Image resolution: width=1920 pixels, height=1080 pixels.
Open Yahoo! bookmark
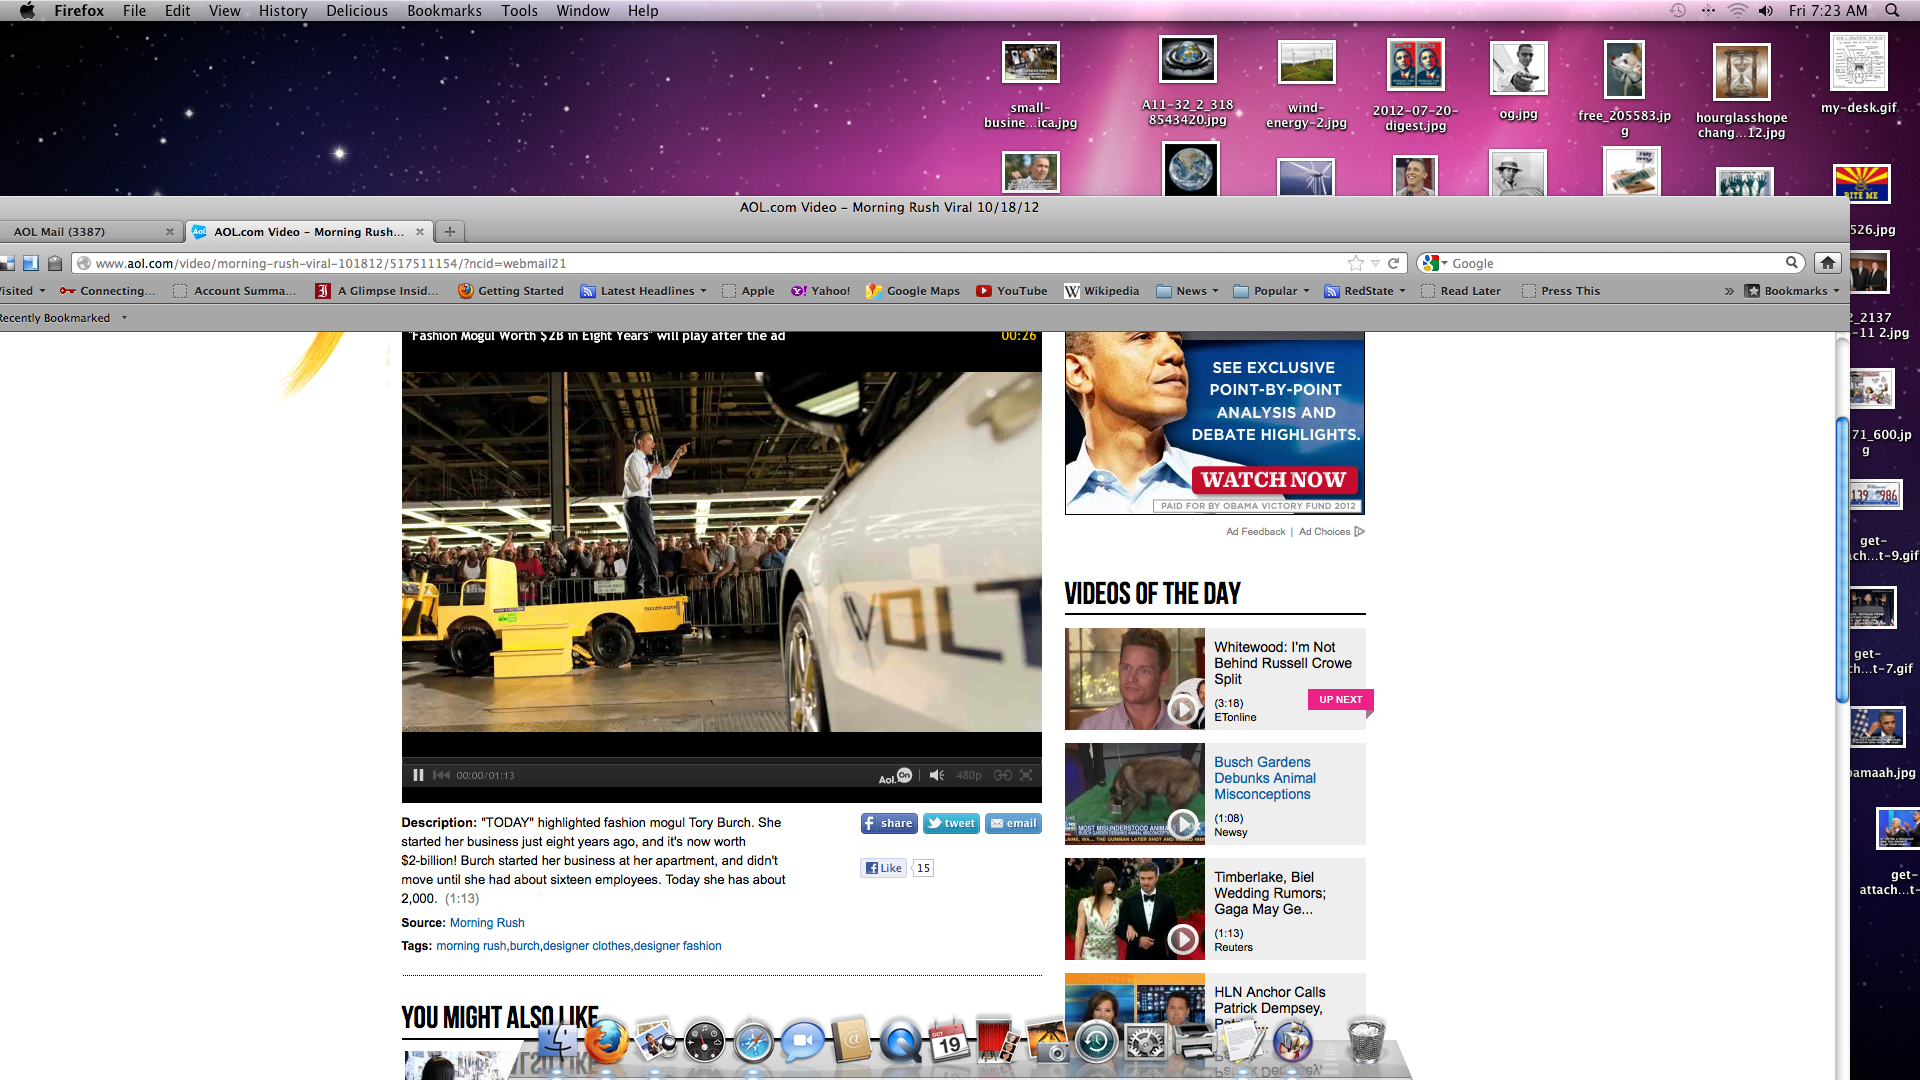(820, 291)
